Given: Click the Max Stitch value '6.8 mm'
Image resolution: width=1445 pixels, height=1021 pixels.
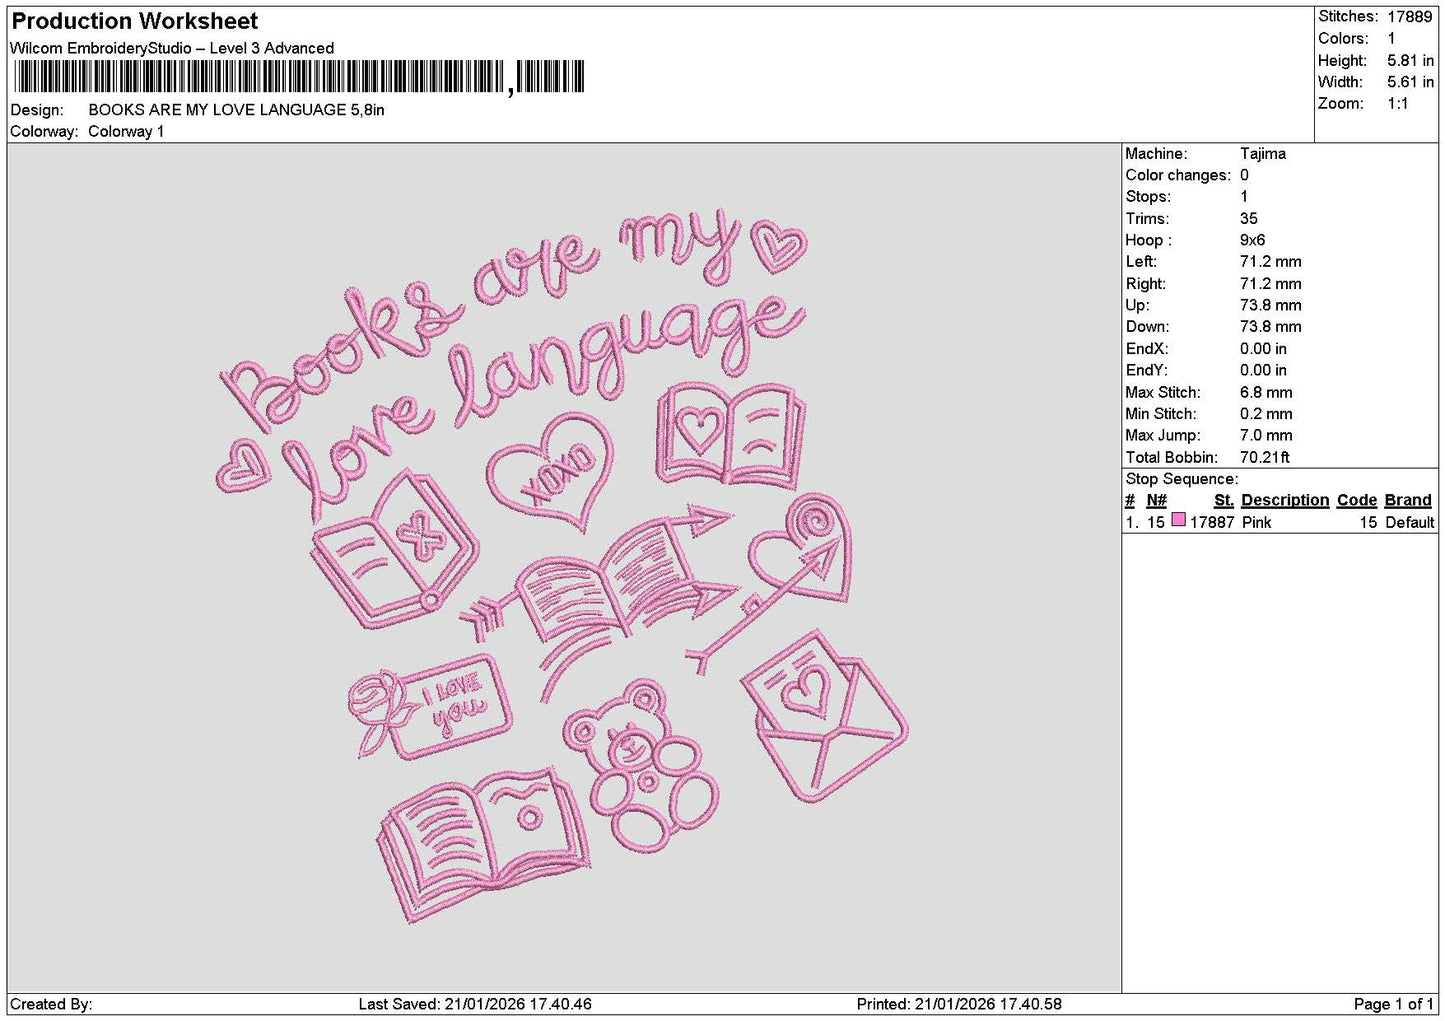Looking at the screenshot, I should click(x=1266, y=393).
